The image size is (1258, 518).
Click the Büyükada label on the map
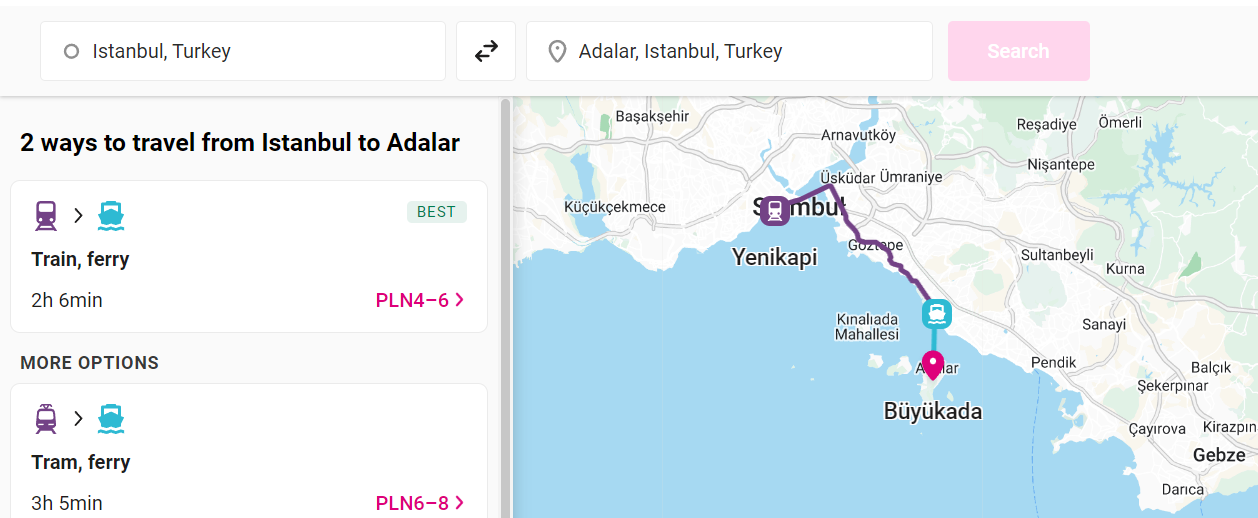tap(932, 411)
